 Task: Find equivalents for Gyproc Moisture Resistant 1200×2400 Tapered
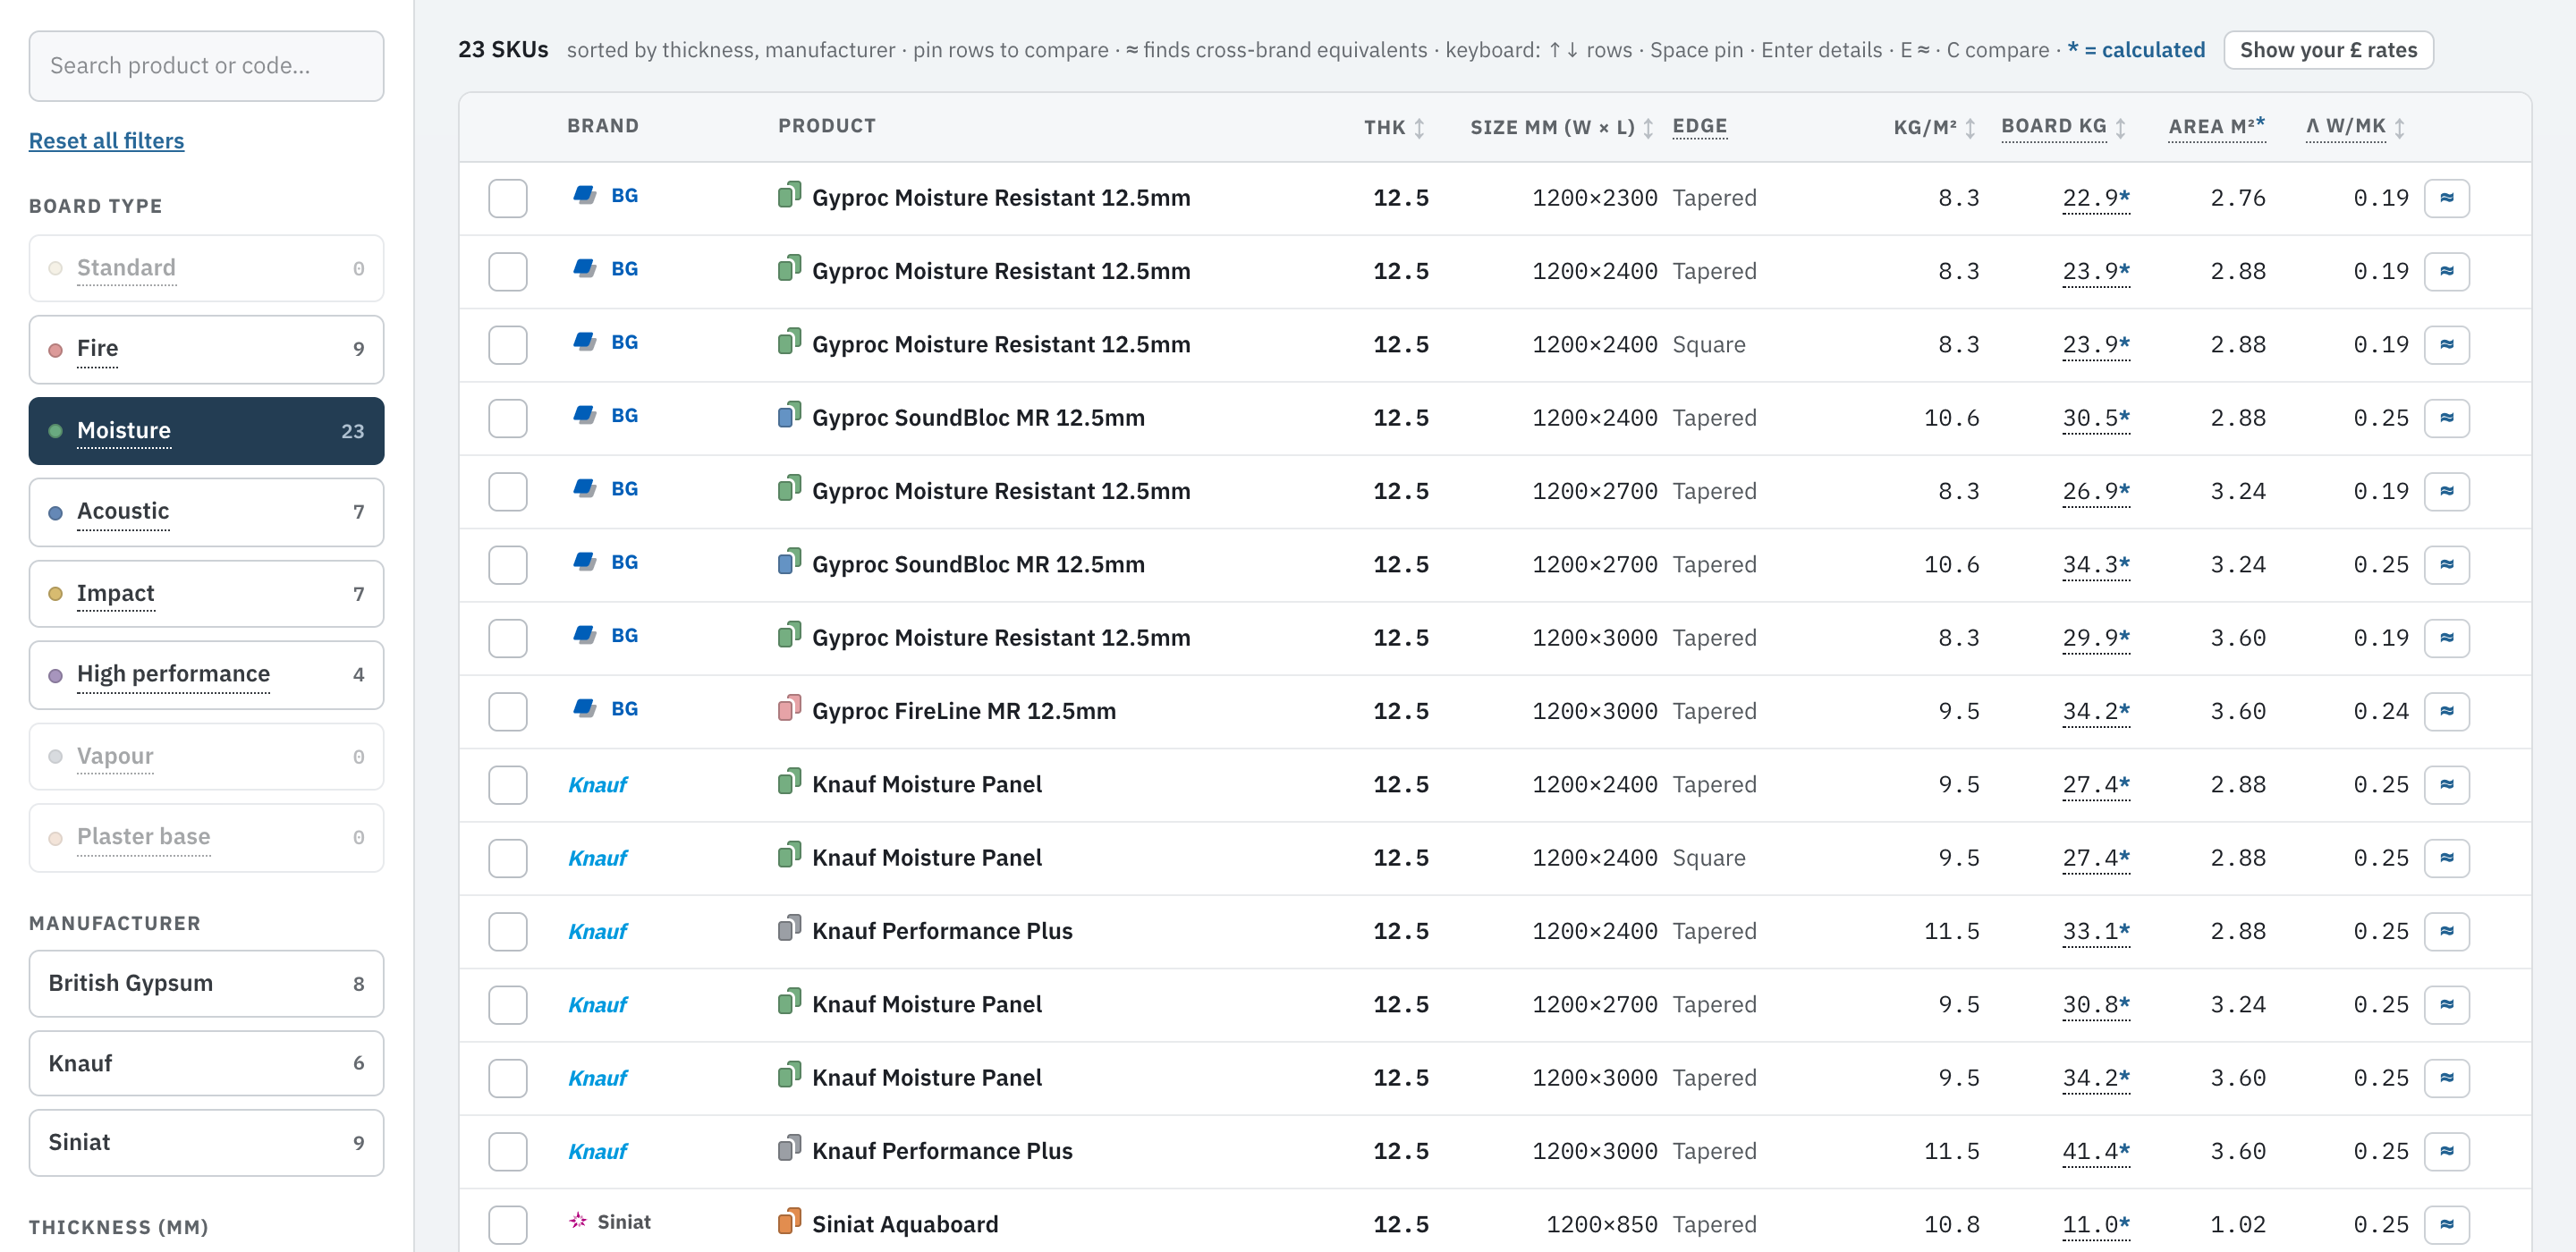(x=2446, y=271)
